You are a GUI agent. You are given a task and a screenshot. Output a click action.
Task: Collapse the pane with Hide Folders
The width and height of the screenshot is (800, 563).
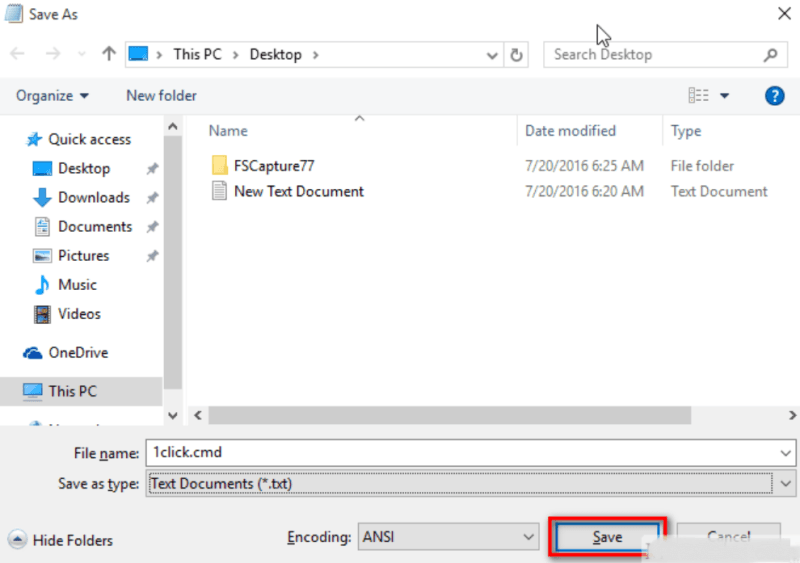(61, 540)
